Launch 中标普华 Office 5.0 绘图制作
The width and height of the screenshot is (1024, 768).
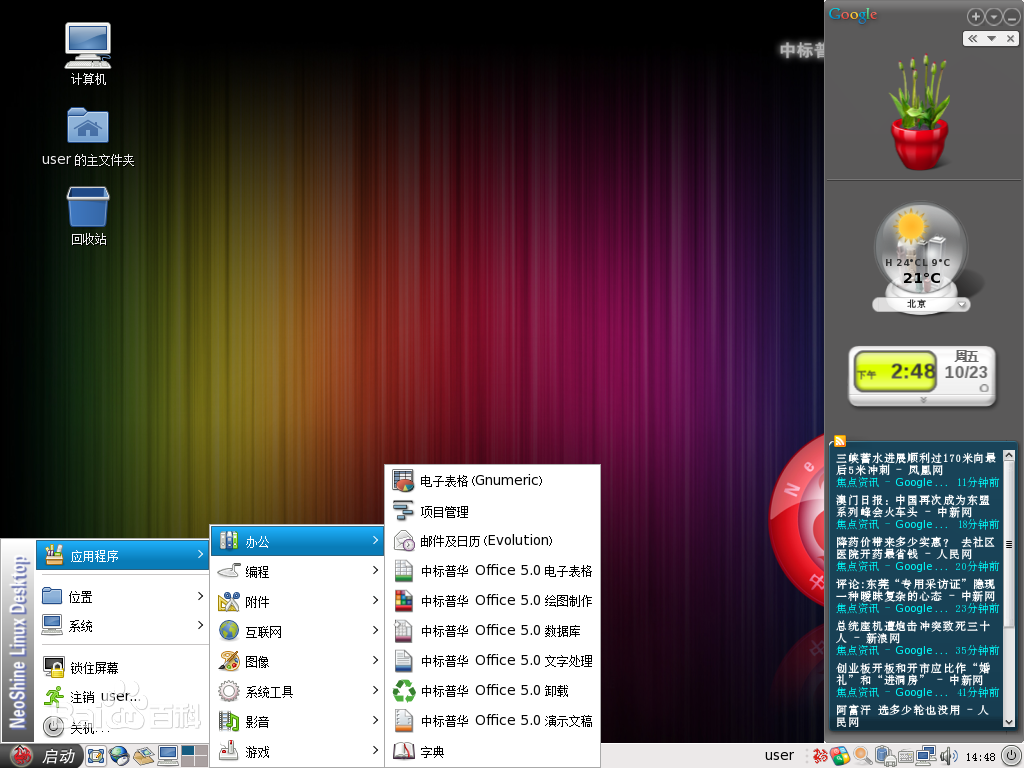click(493, 601)
